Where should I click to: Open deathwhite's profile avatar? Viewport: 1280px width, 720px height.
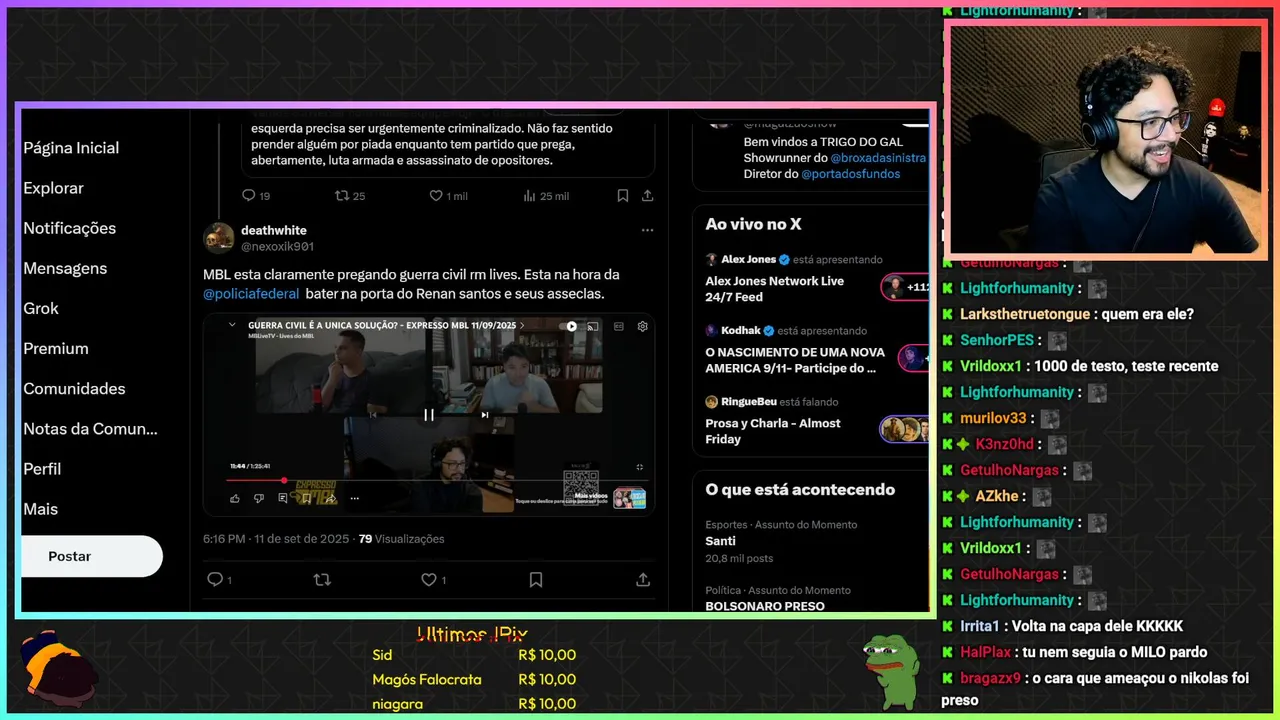coord(218,238)
